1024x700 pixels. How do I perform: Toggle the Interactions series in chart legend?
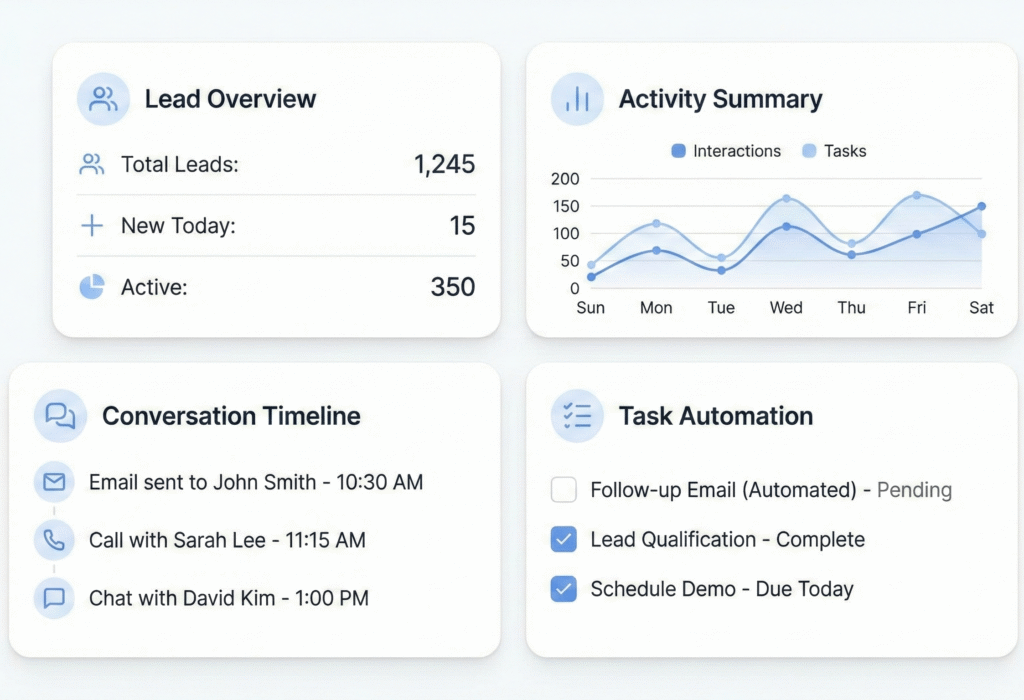726,151
